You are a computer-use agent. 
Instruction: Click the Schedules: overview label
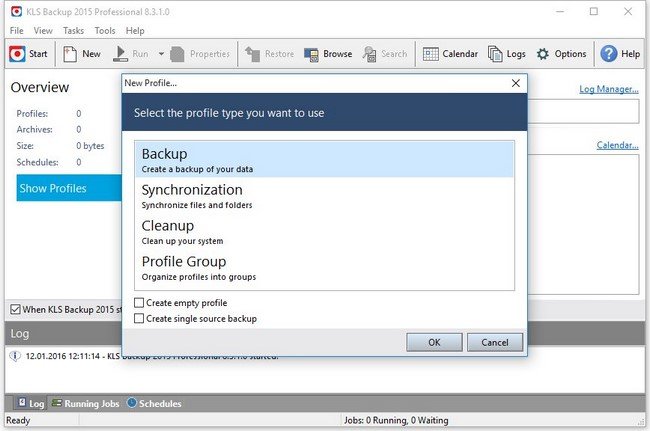pos(37,162)
